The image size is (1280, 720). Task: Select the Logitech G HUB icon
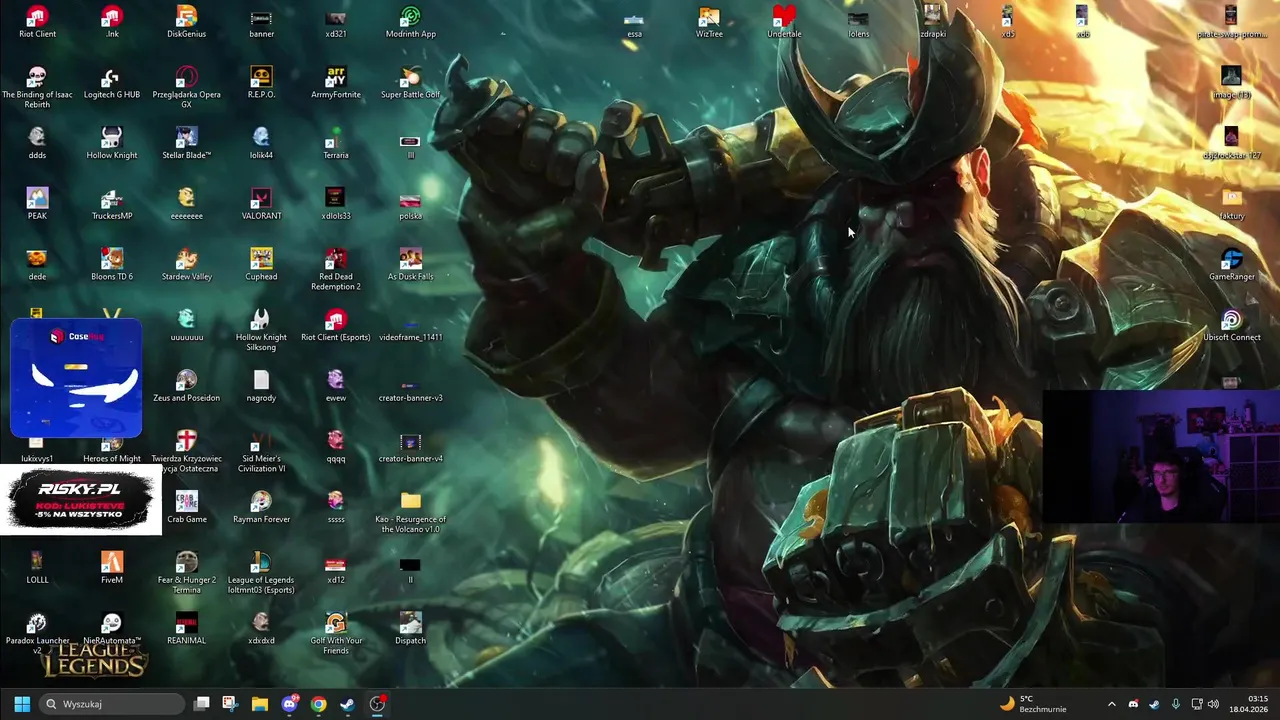[112, 83]
